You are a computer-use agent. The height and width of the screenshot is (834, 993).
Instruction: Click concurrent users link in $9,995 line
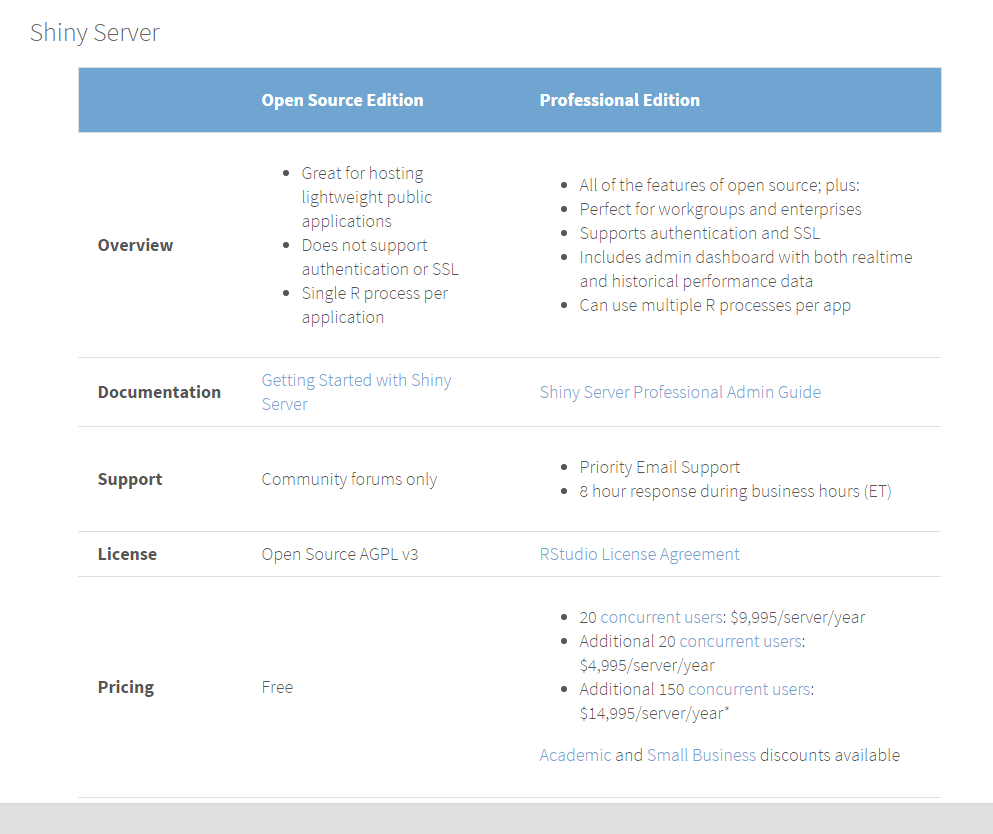coord(661,617)
